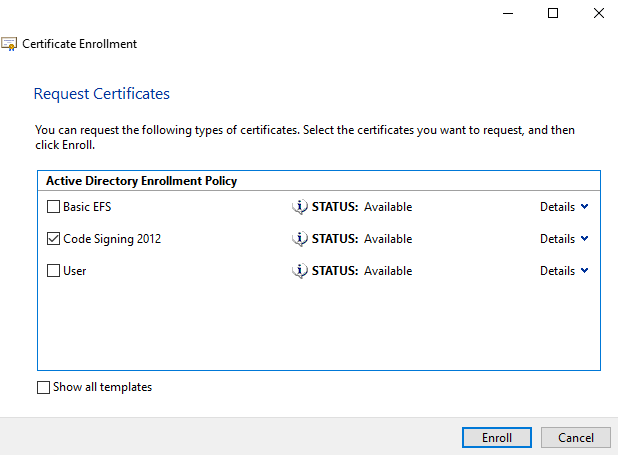The image size is (618, 455).
Task: Click the status info icon in the User row
Action: coord(299,271)
